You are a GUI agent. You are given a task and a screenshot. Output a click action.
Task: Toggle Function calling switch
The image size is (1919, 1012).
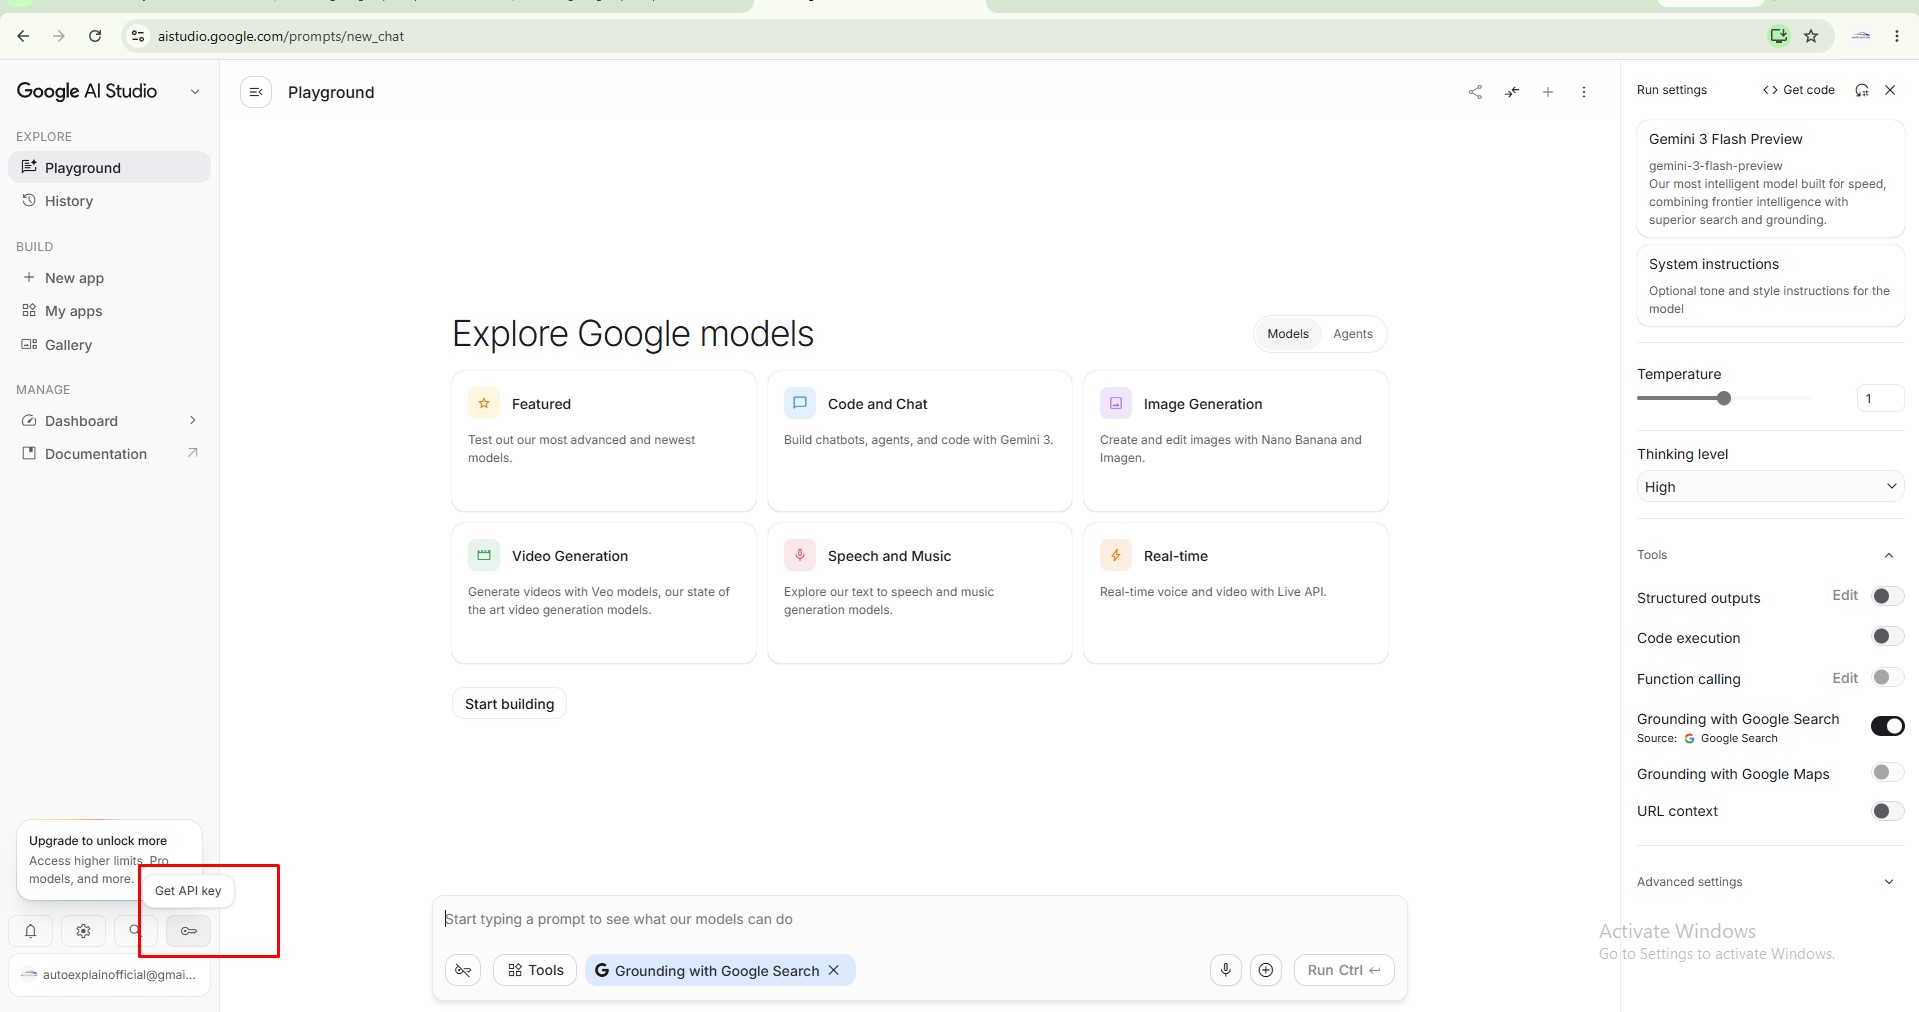coord(1888,677)
